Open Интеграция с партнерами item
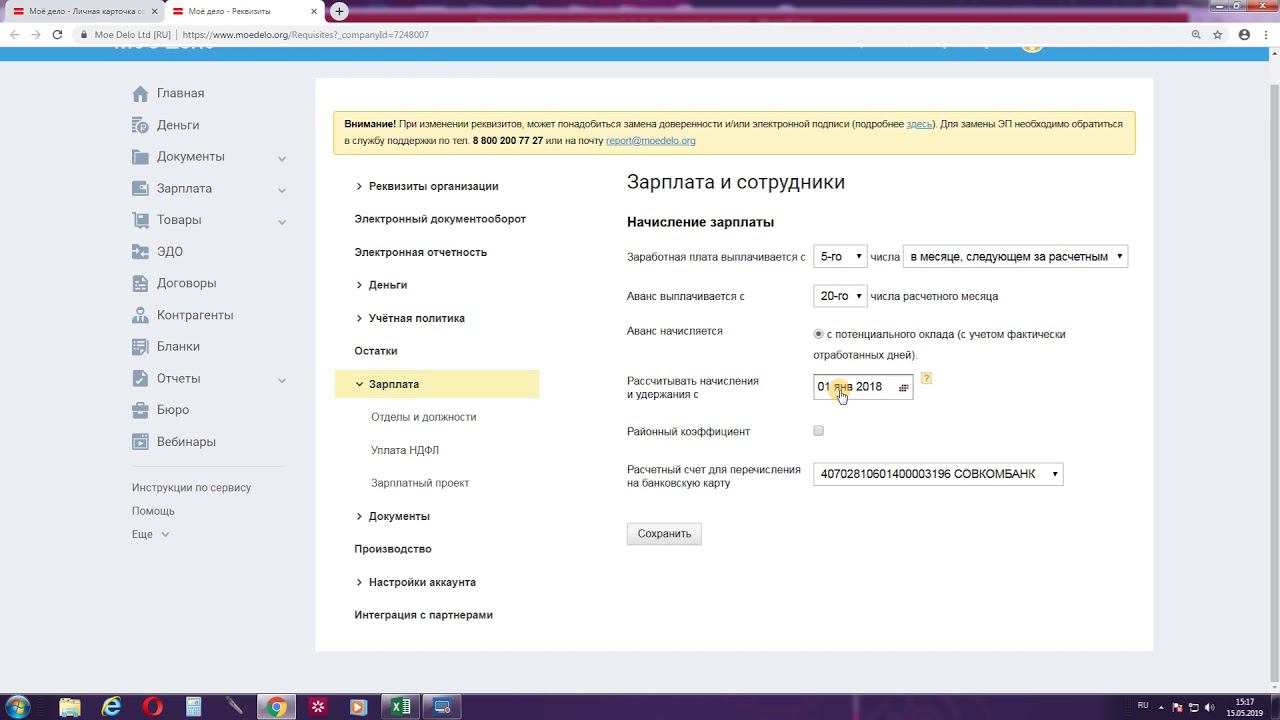 [424, 615]
